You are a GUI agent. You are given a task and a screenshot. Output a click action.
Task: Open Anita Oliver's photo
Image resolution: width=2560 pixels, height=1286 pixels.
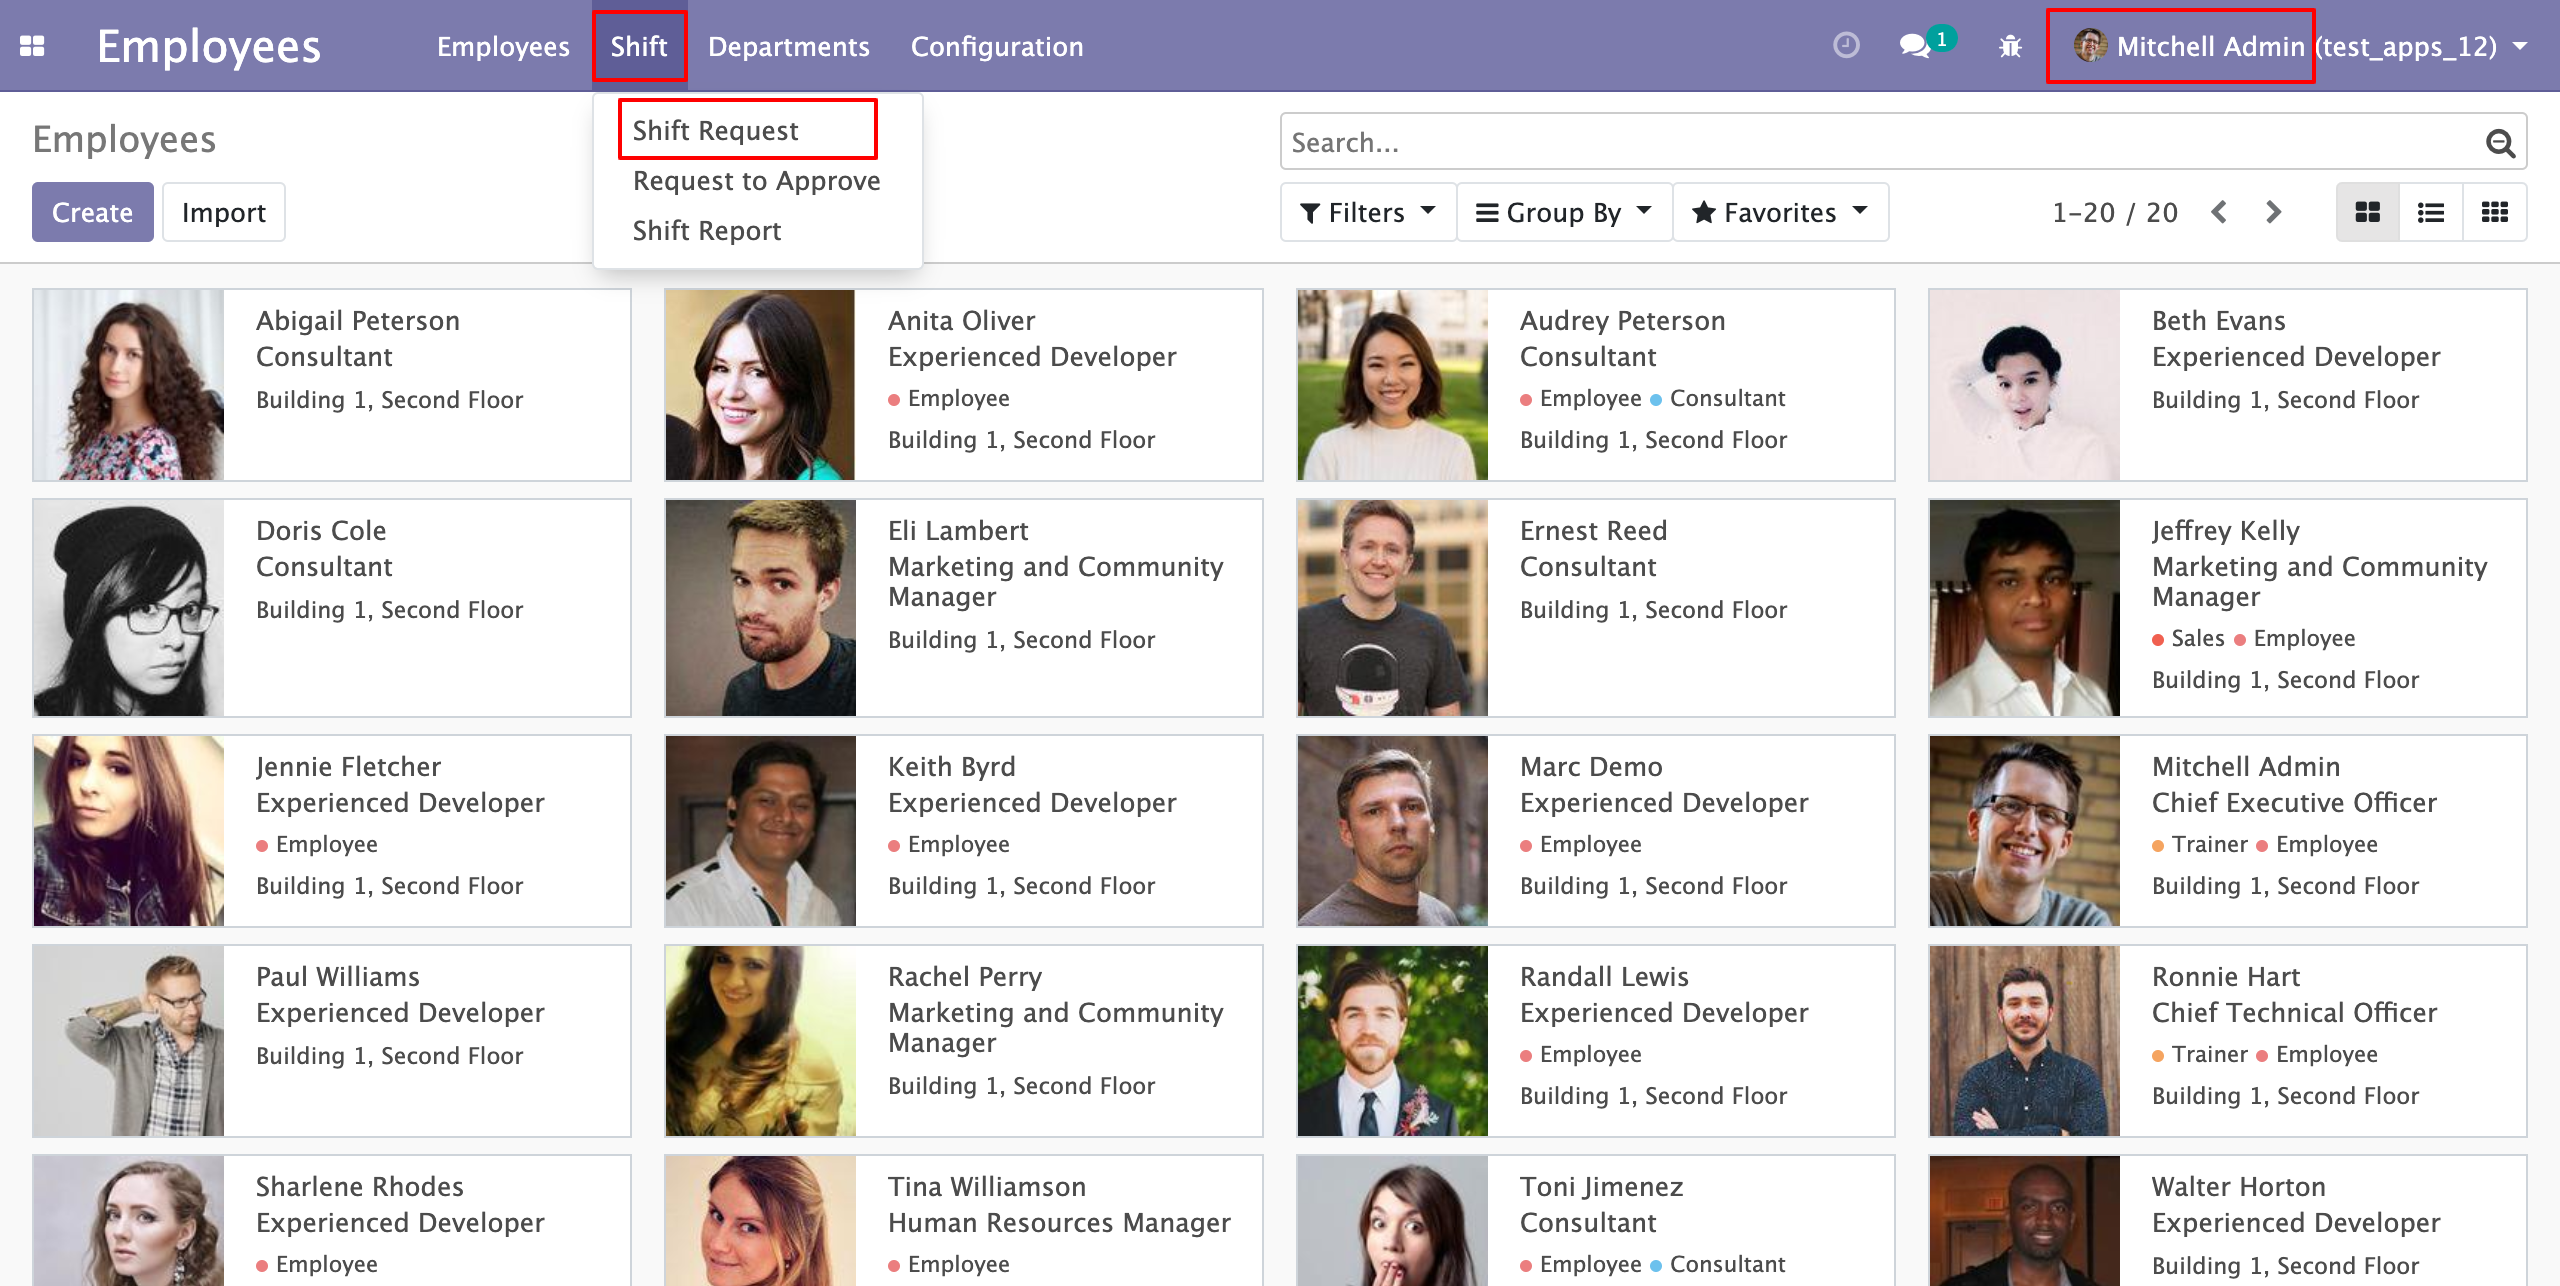(760, 385)
